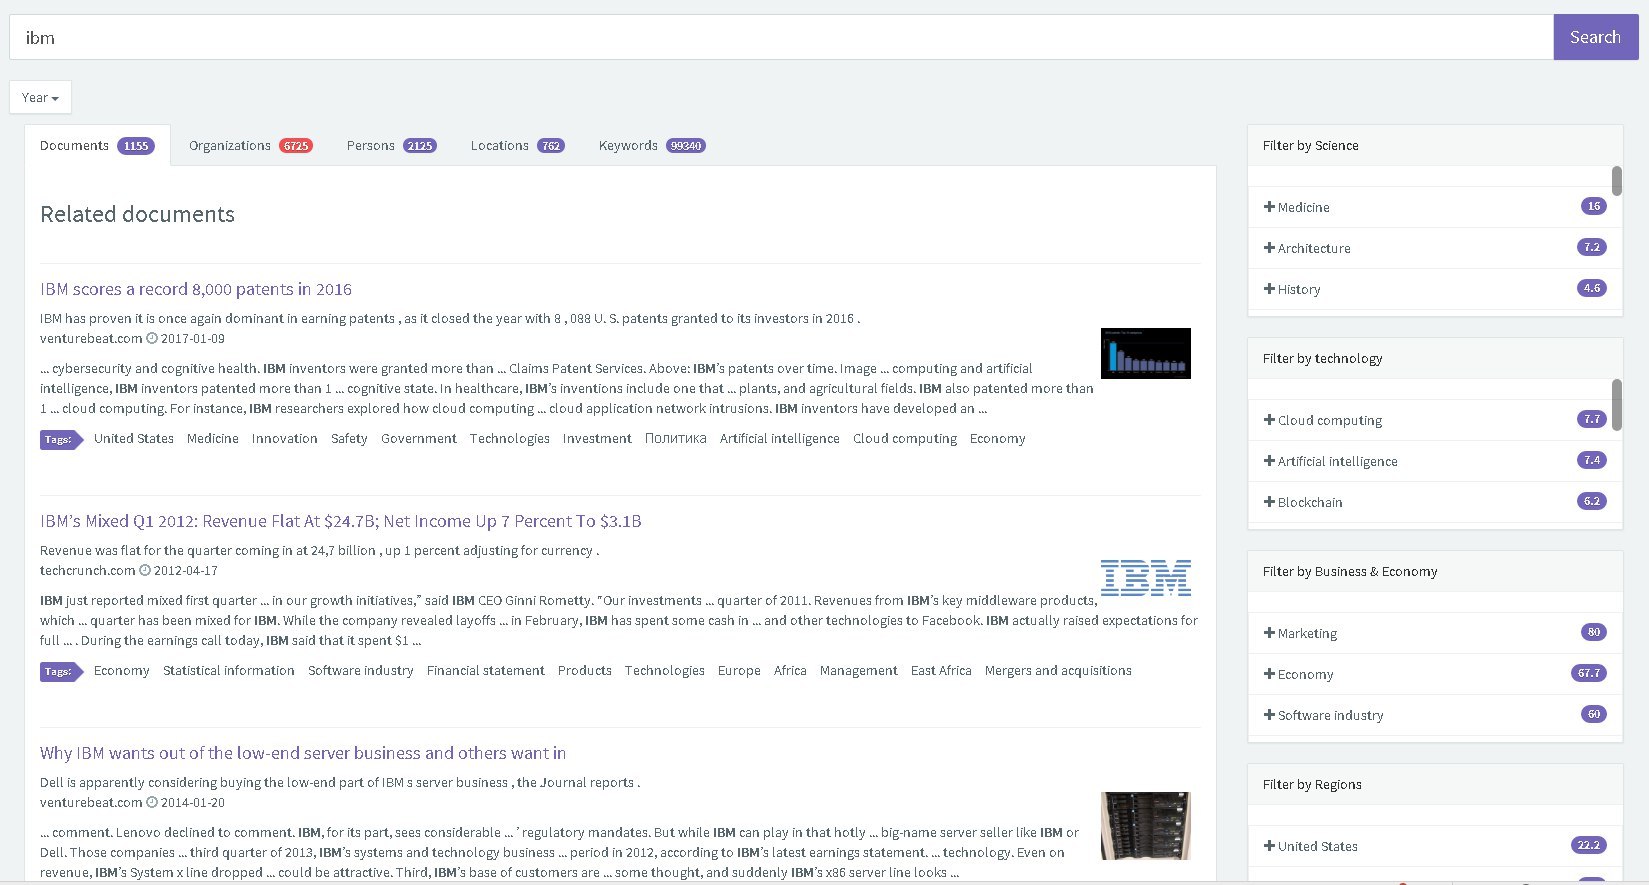1649x885 pixels.
Task: Open the Year dropdown filter
Action: coord(40,97)
